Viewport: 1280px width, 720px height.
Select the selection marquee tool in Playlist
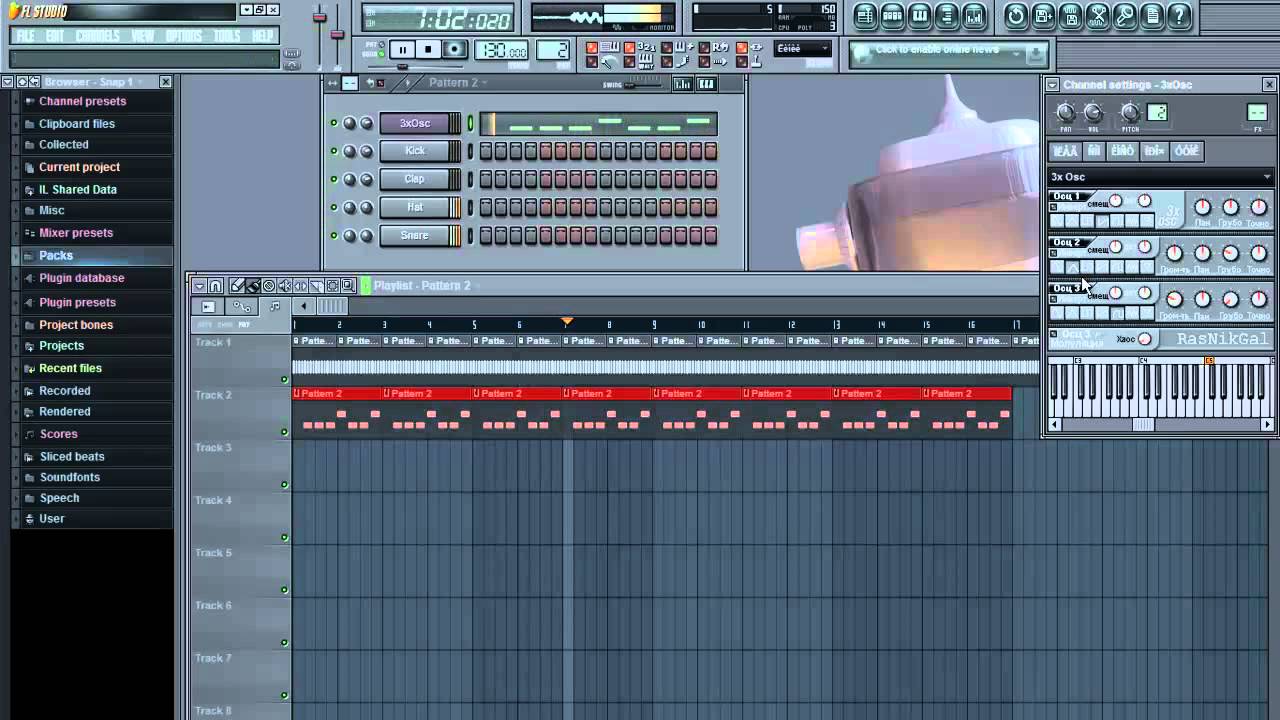pyautogui.click(x=332, y=286)
